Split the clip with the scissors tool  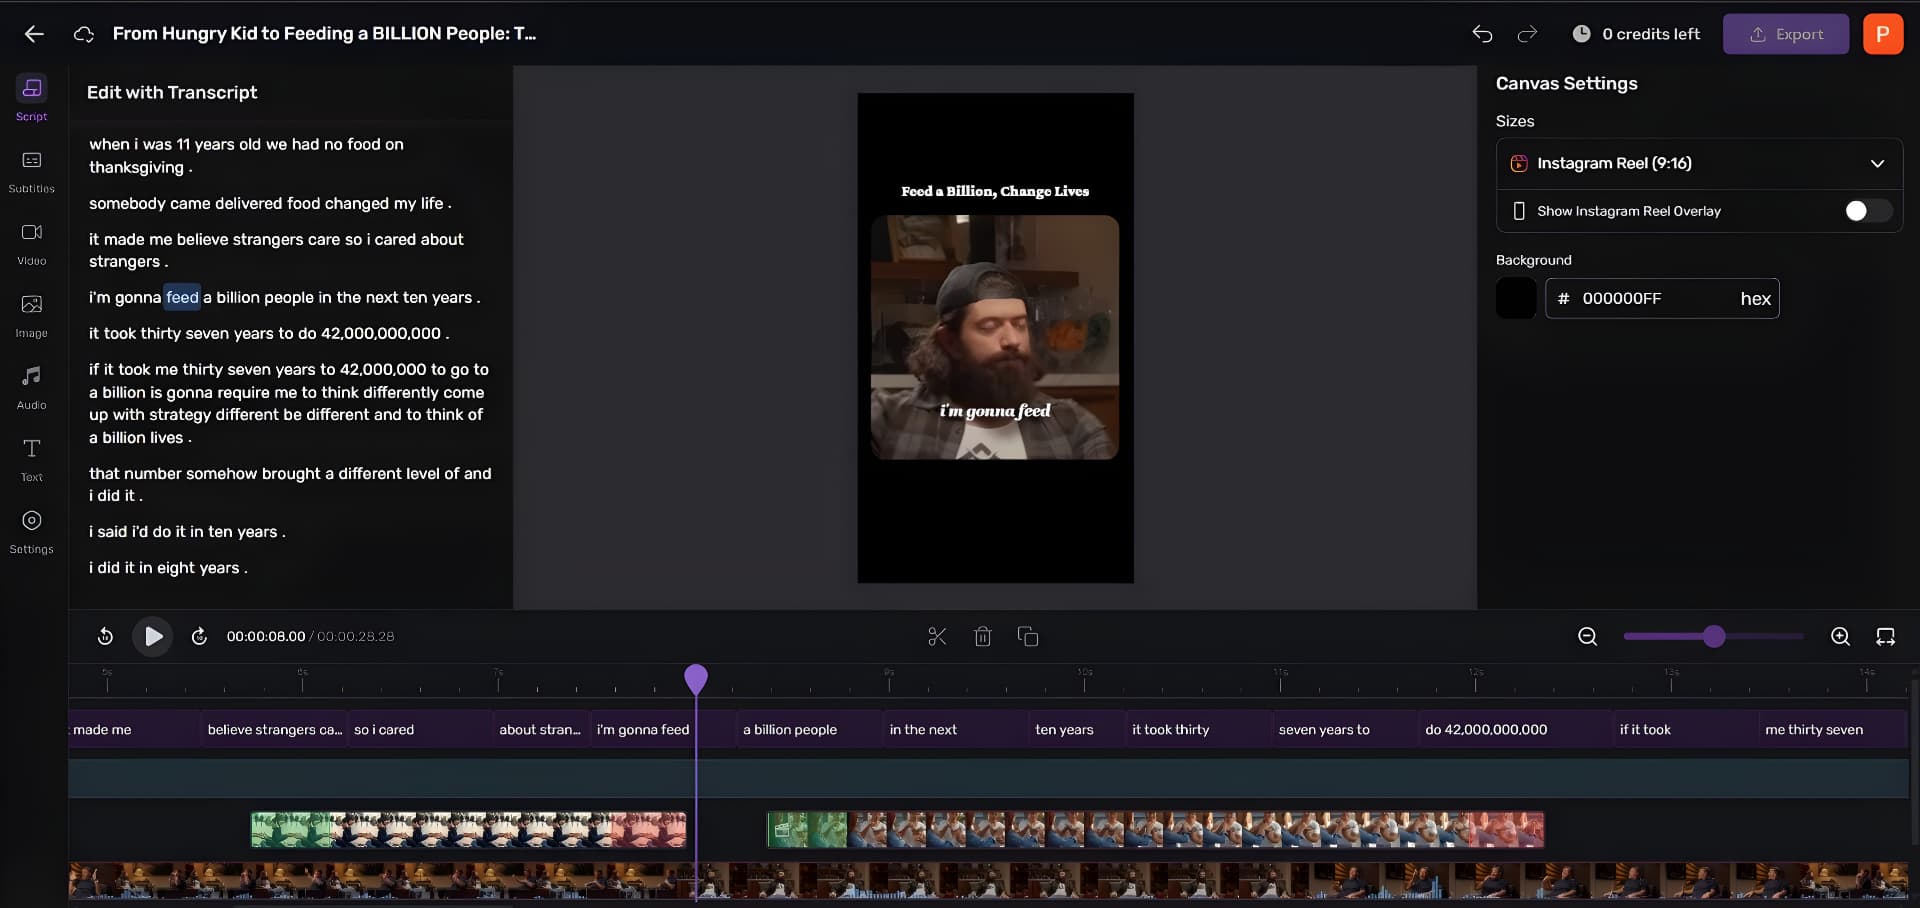click(937, 636)
